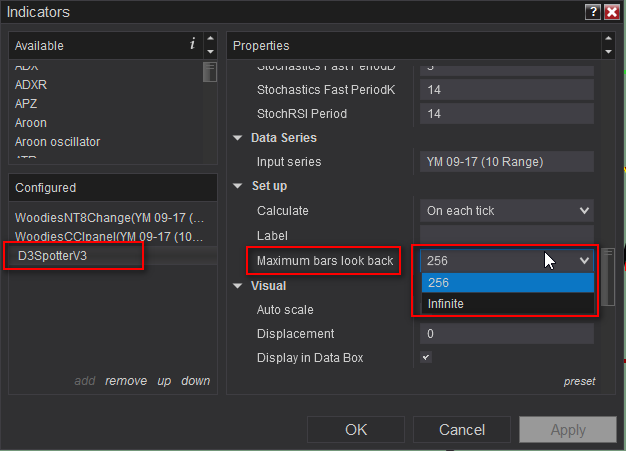This screenshot has width=626, height=451.
Task: Toggle Display in Data Box checkbox
Action: click(426, 357)
